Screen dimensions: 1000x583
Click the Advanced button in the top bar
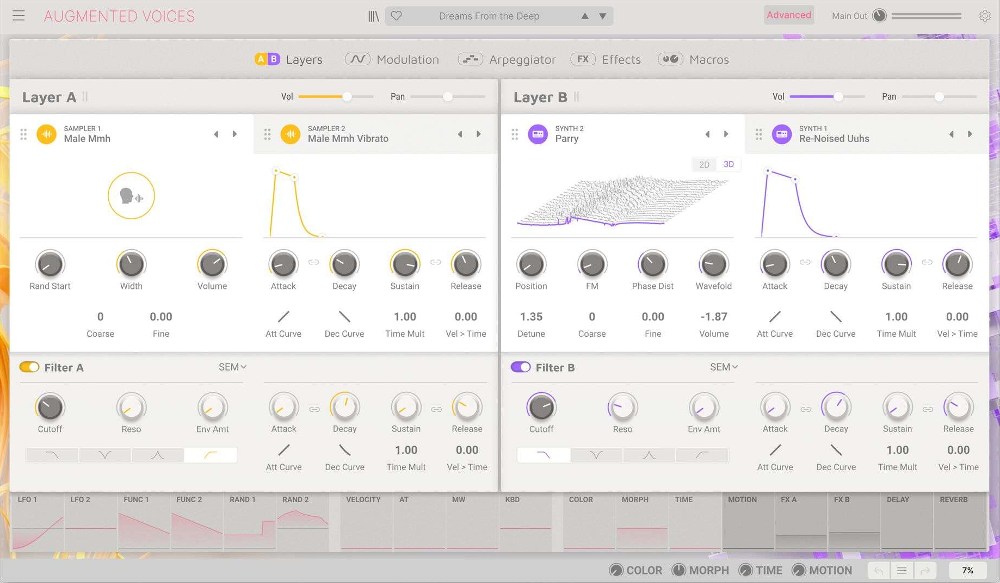tap(788, 14)
